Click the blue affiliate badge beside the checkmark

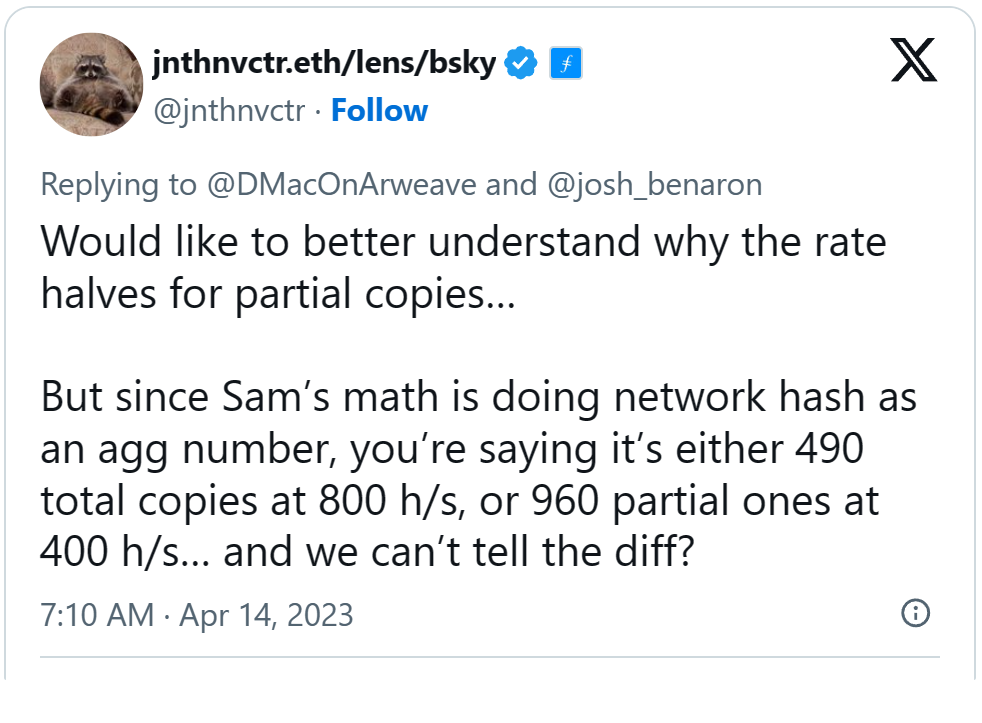click(566, 64)
